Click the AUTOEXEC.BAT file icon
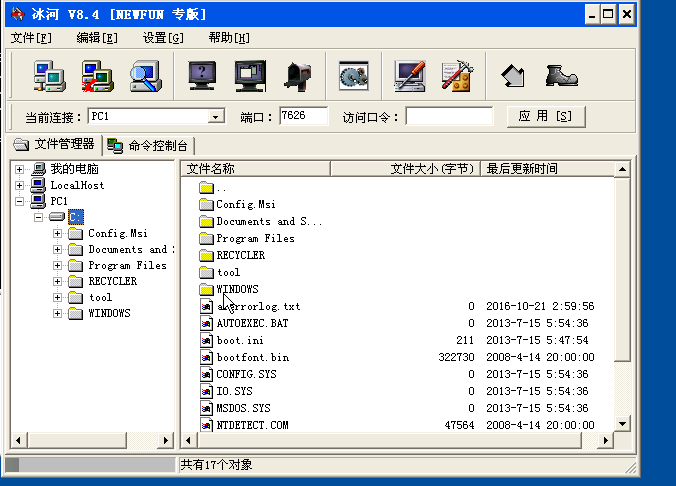This screenshot has width=676, height=486. point(207,323)
